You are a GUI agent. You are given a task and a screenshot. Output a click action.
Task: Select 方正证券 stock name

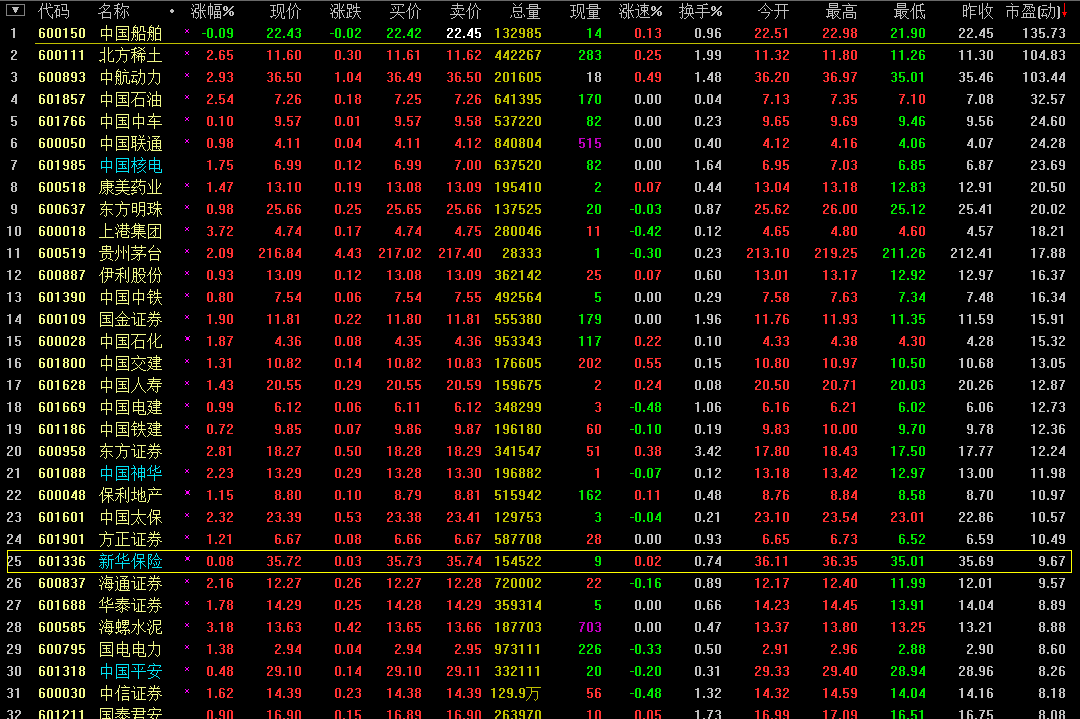click(131, 539)
